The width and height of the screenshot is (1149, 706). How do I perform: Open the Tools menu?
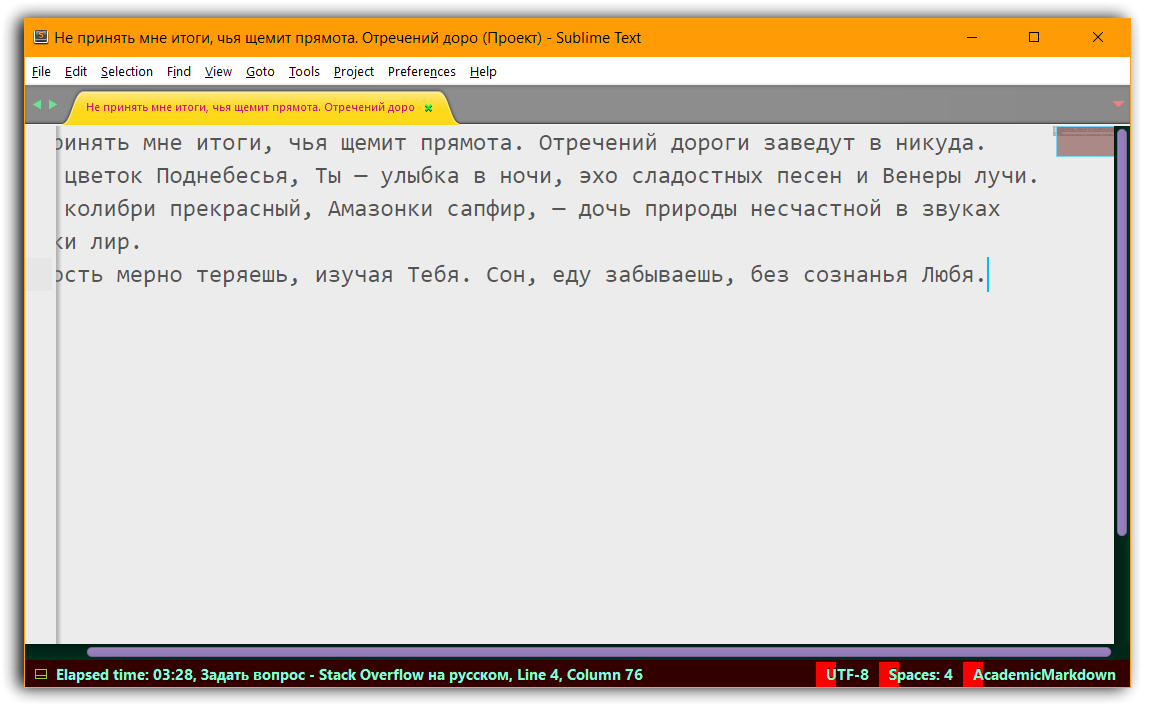click(x=304, y=72)
